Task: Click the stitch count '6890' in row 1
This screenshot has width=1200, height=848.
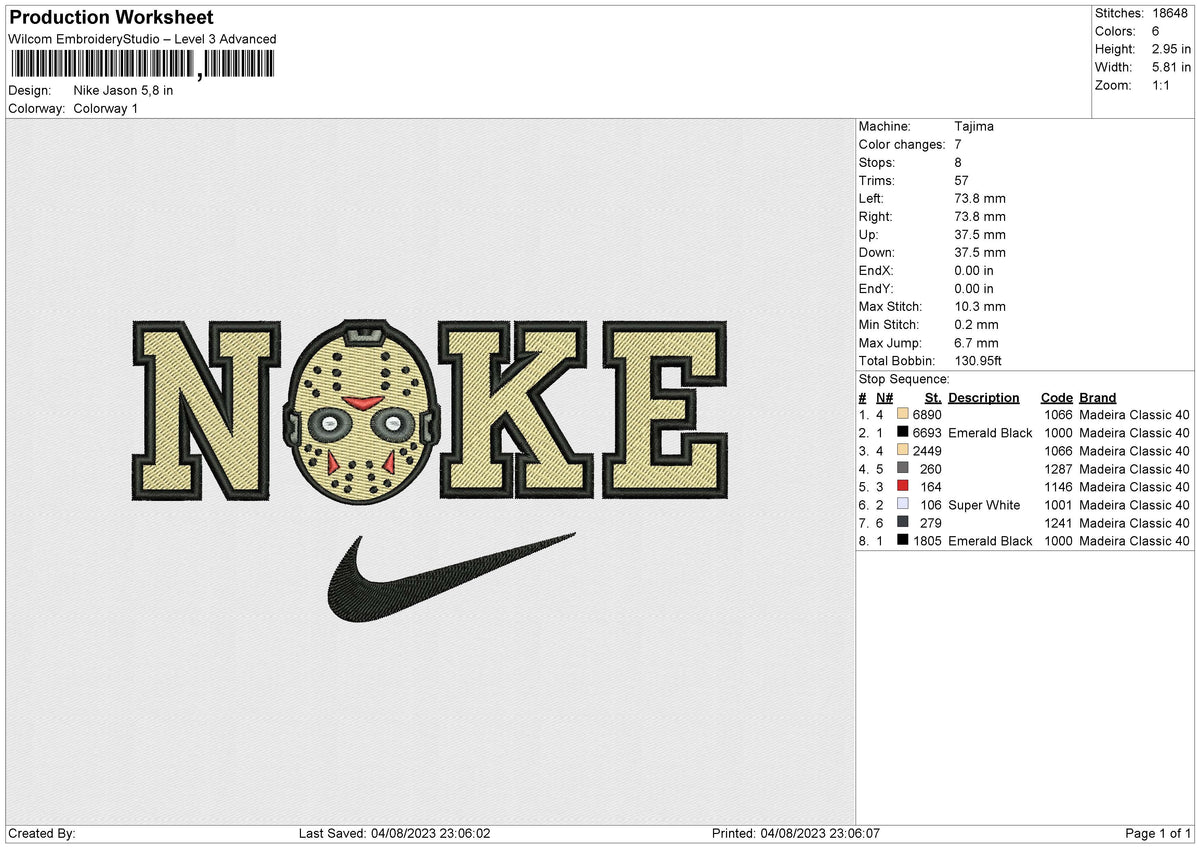Action: click(927, 414)
